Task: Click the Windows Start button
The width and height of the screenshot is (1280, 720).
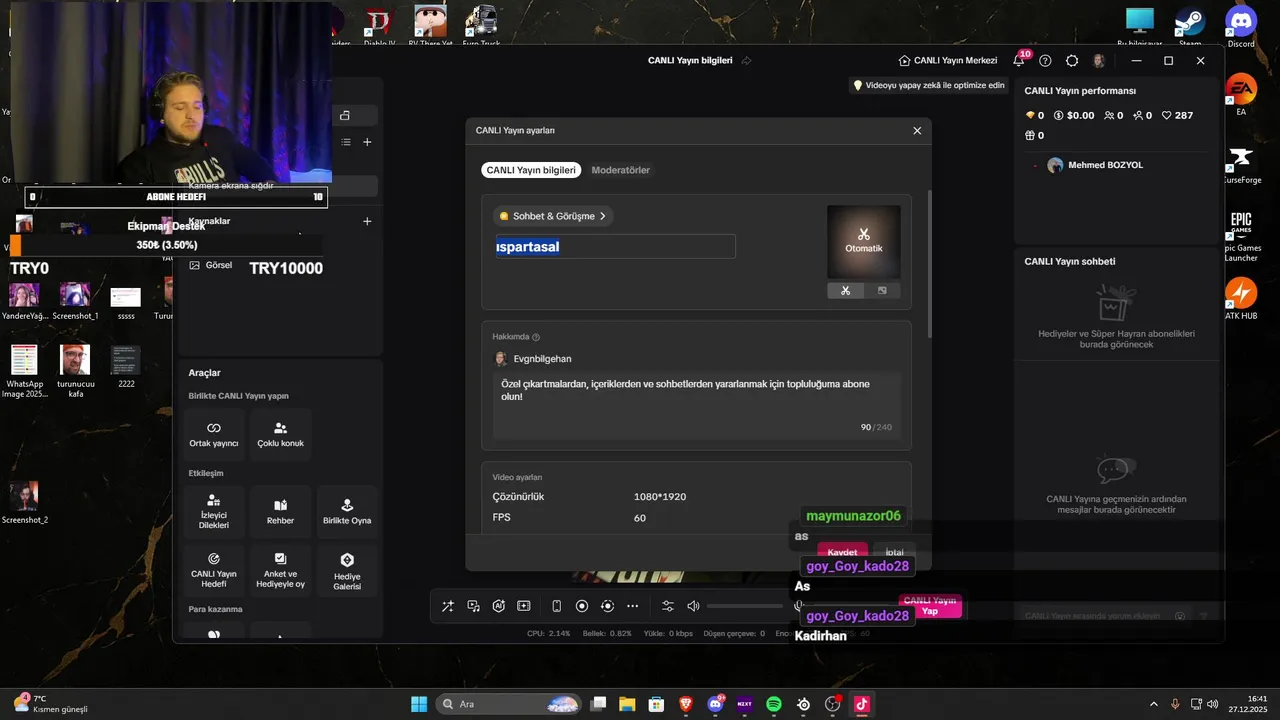Action: point(419,704)
